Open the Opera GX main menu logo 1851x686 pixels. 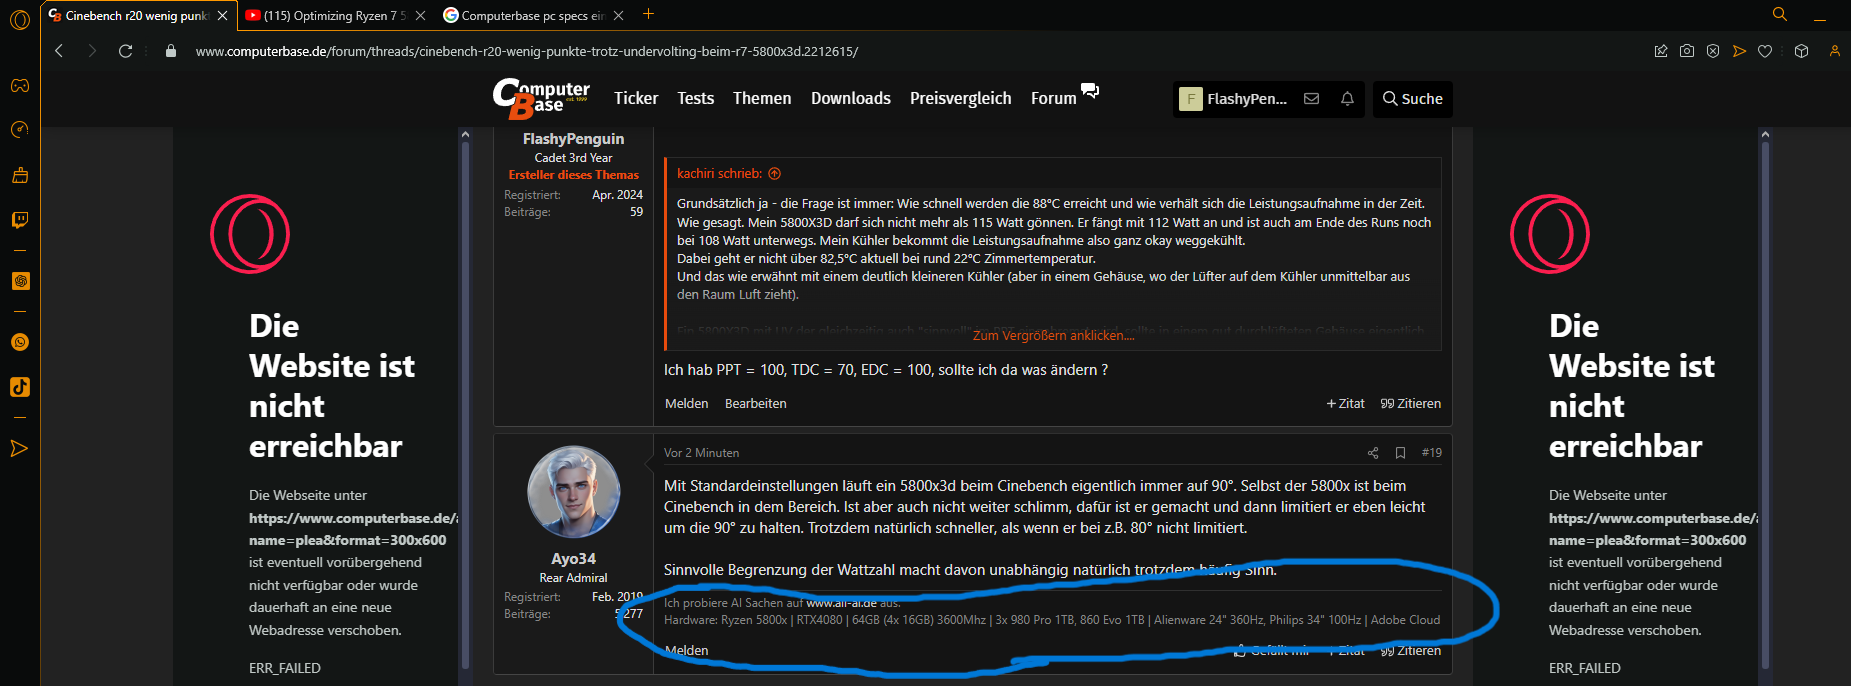click(x=20, y=19)
